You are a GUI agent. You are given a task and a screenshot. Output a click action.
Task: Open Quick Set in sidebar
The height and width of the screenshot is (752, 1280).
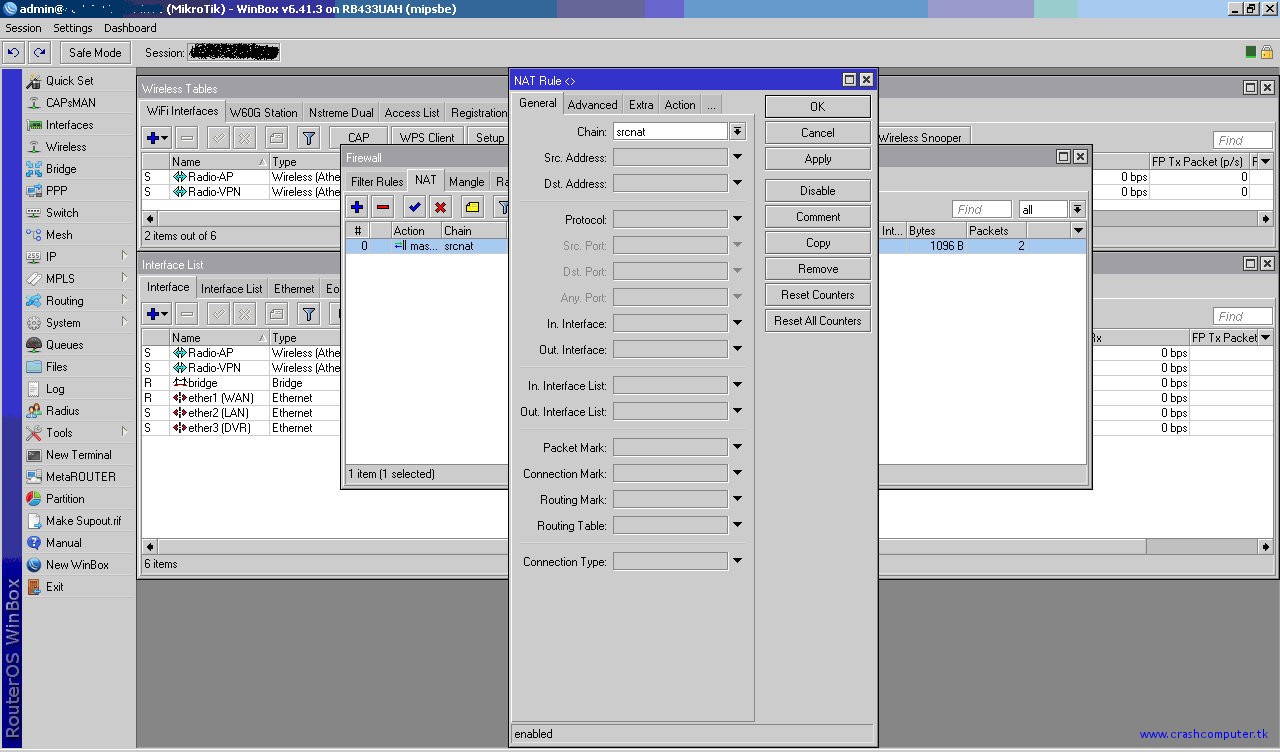(x=69, y=81)
